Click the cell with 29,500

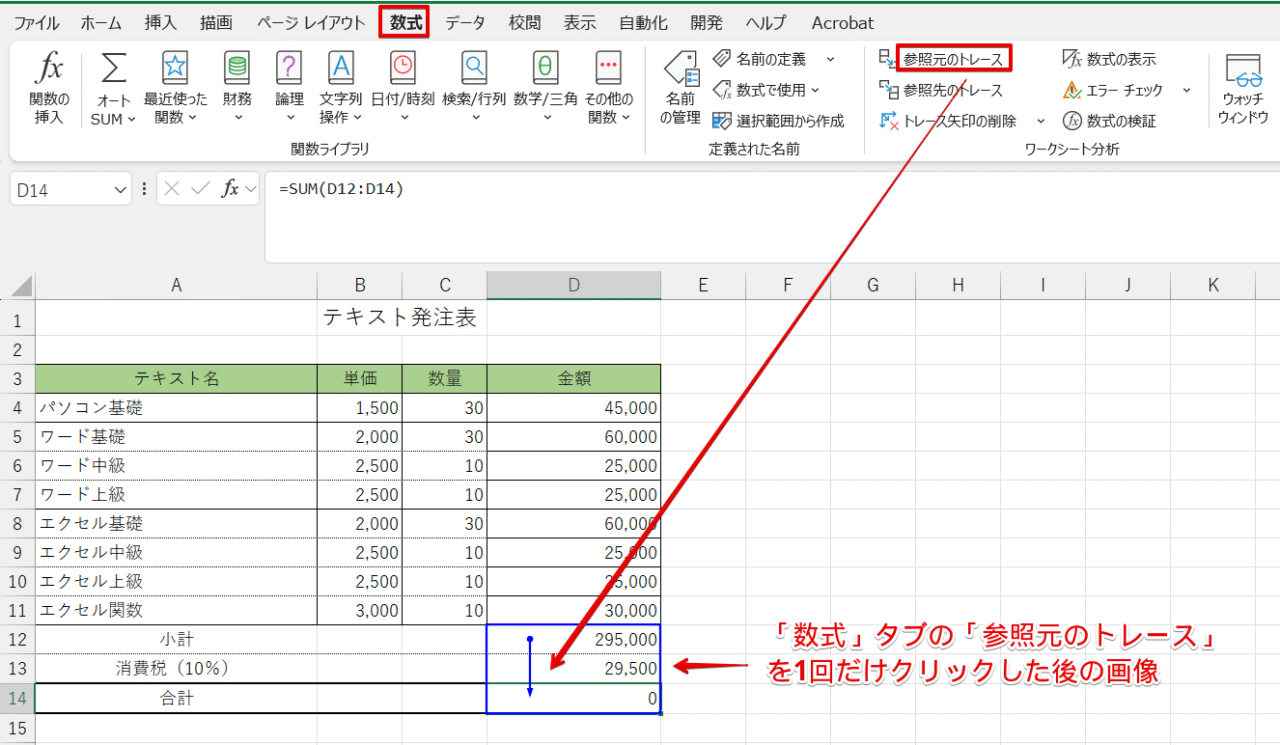click(574, 669)
